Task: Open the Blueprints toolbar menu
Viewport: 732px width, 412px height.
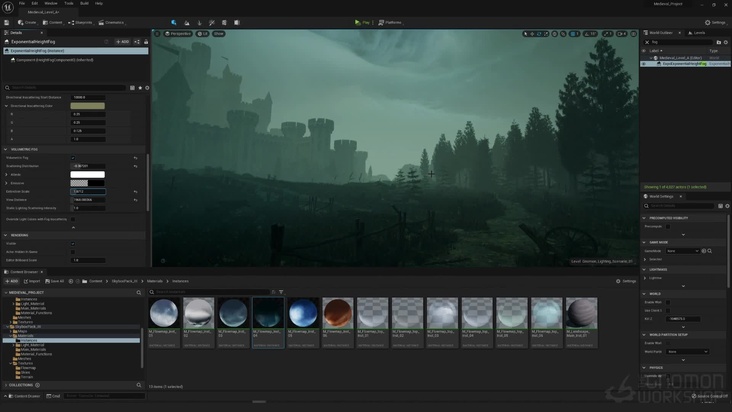Action: [82, 21]
